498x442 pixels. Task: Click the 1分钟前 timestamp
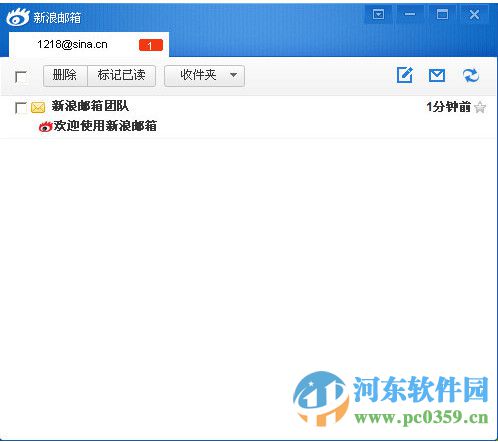(x=449, y=107)
